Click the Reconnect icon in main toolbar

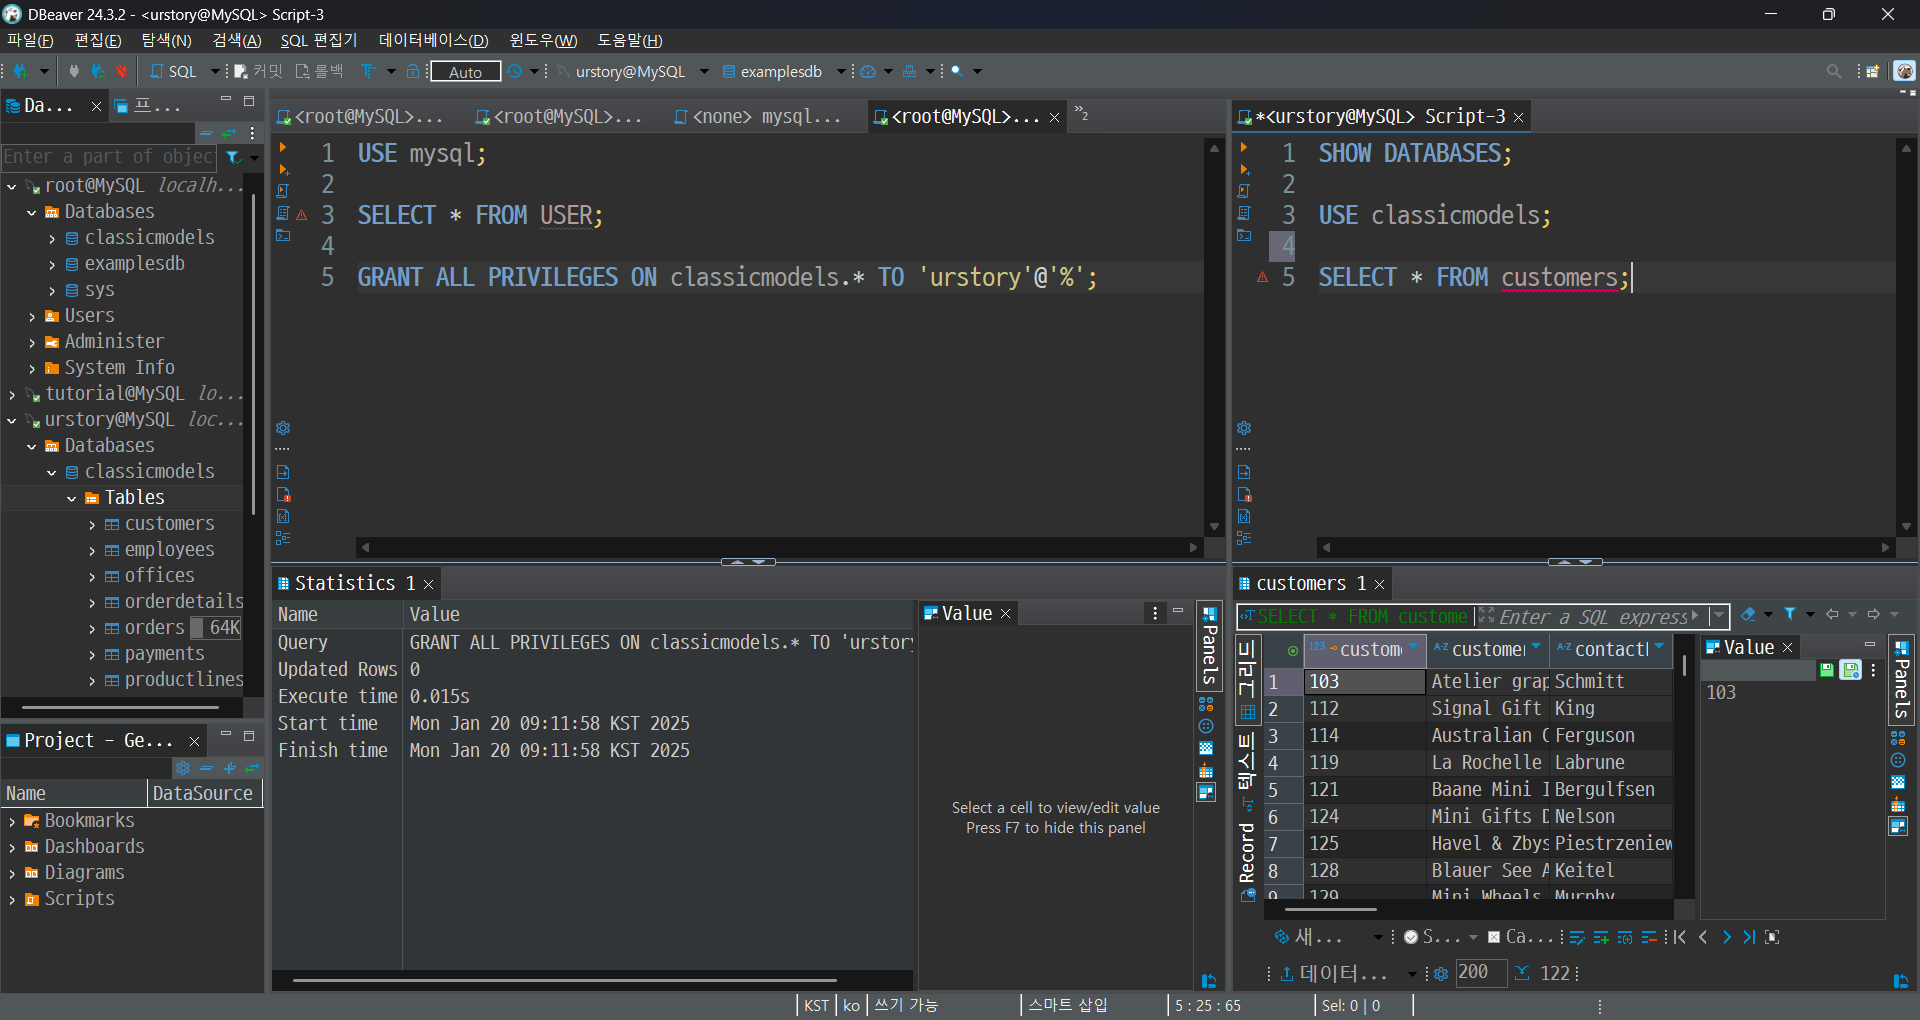[x=97, y=71]
